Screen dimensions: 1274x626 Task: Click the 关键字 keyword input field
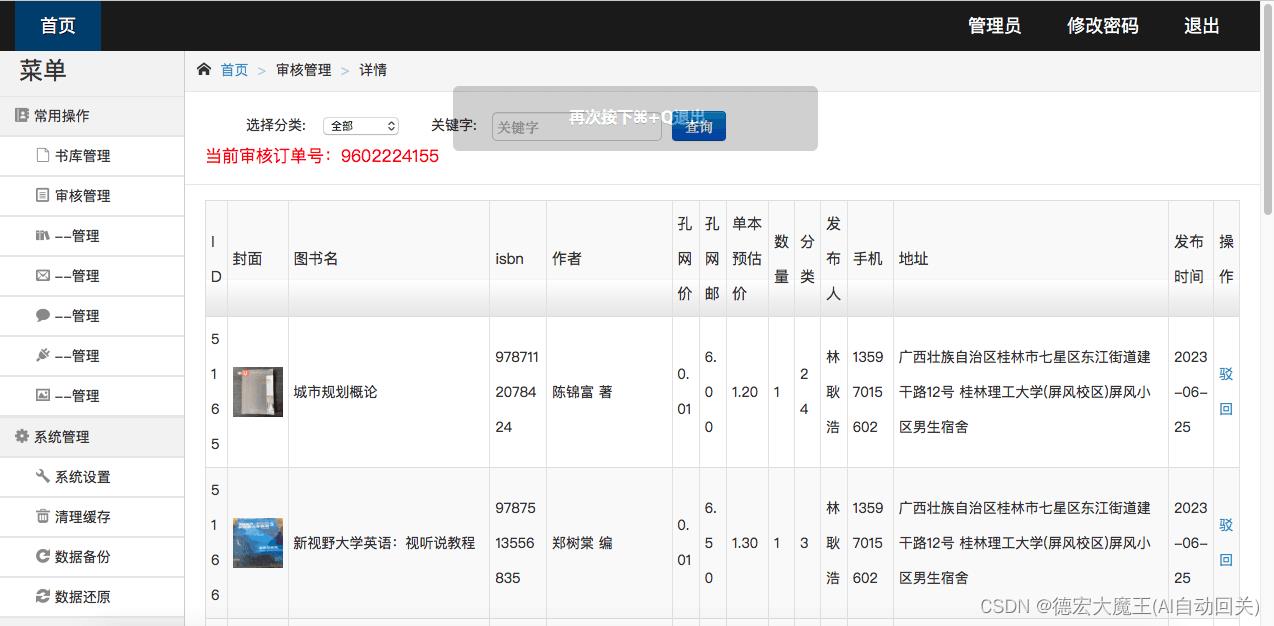(576, 125)
